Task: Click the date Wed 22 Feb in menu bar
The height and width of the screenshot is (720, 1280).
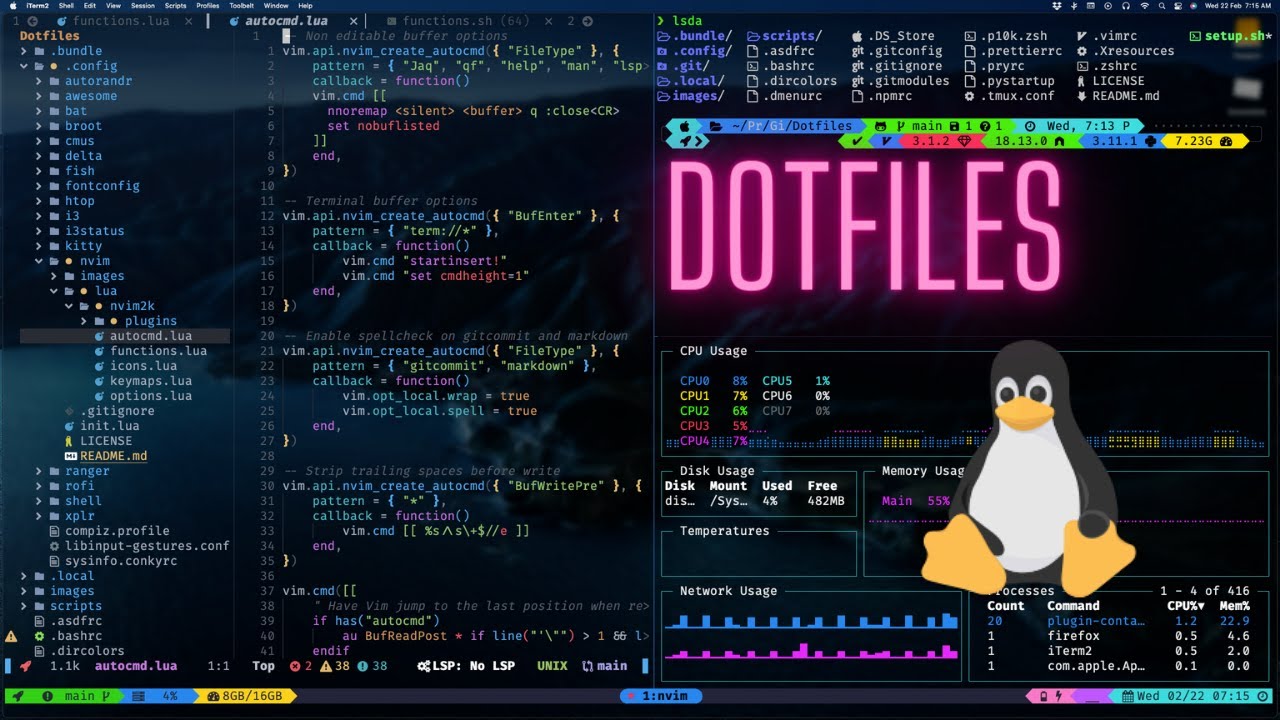Action: click(1223, 6)
